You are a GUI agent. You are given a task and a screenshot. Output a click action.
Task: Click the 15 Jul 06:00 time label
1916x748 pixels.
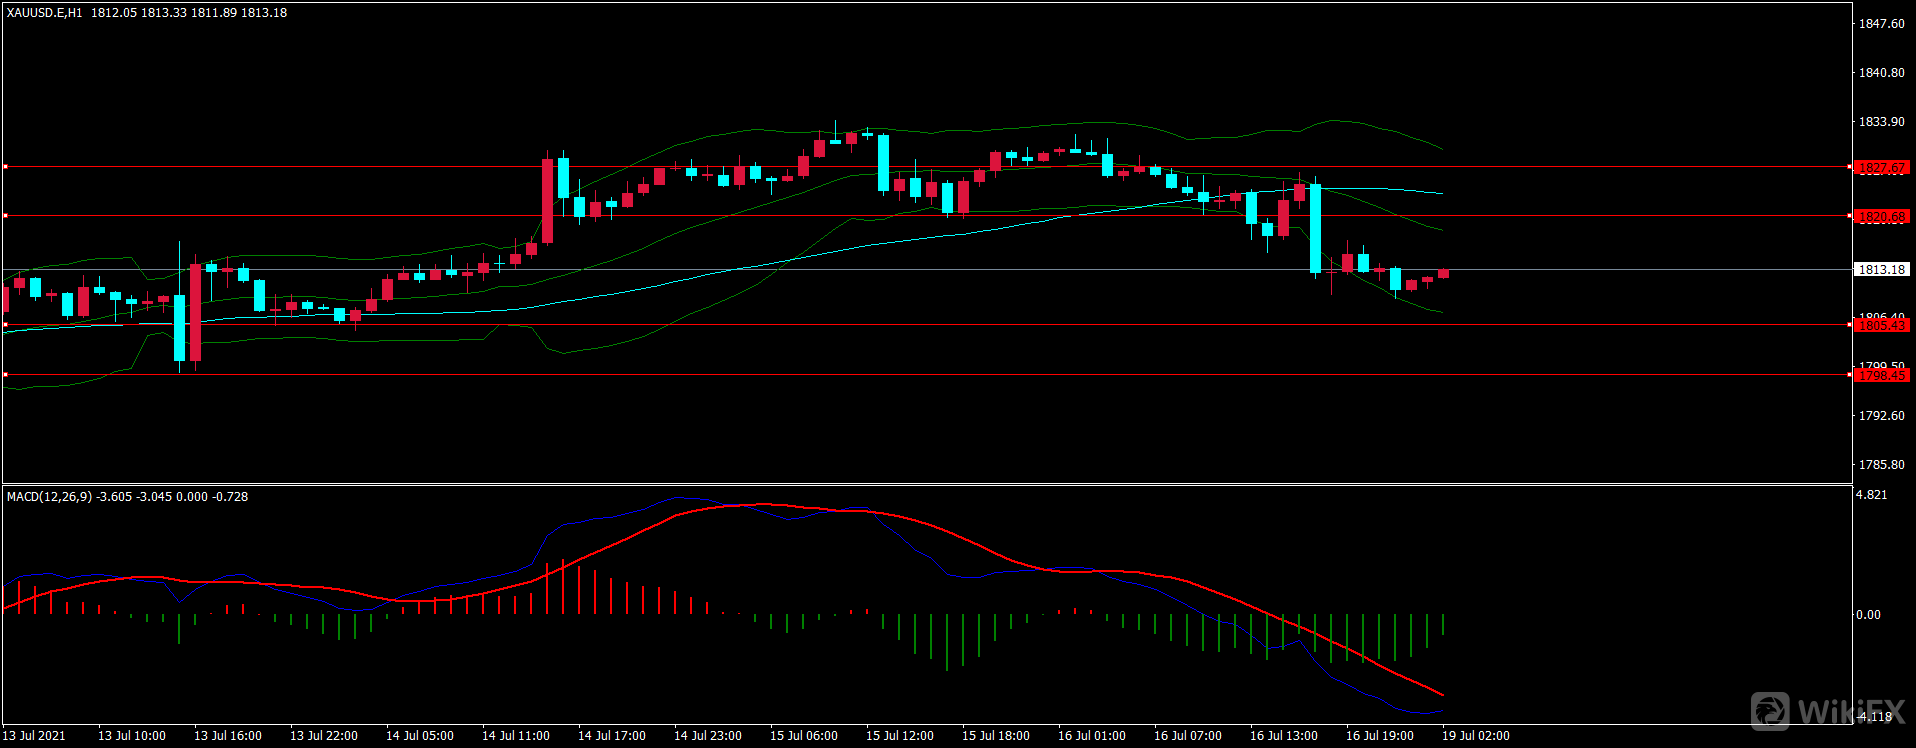click(x=804, y=736)
